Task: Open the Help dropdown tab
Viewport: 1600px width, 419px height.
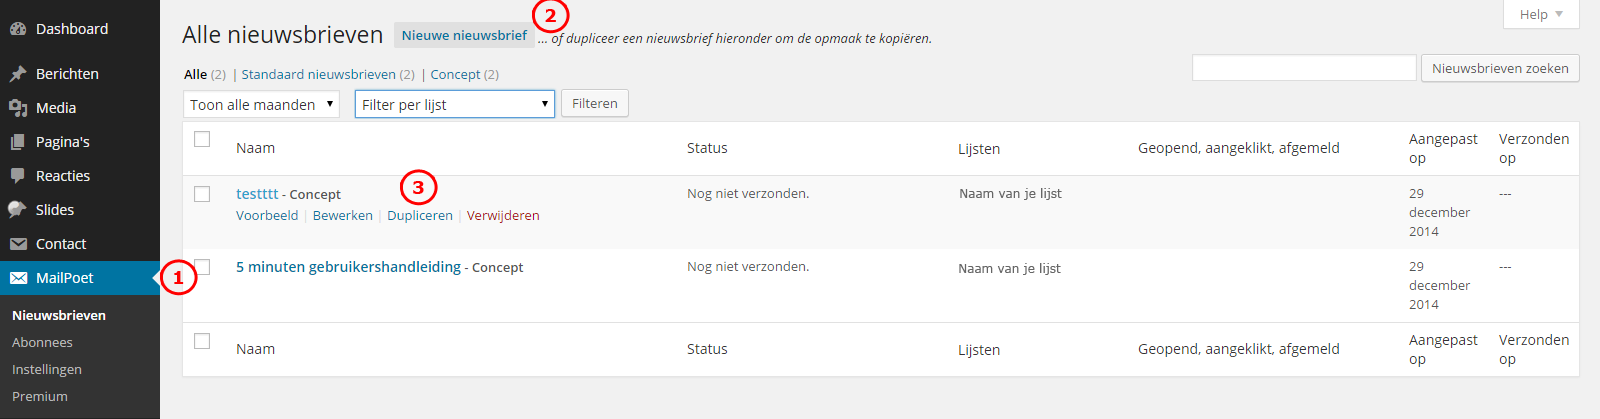Action: click(1541, 14)
